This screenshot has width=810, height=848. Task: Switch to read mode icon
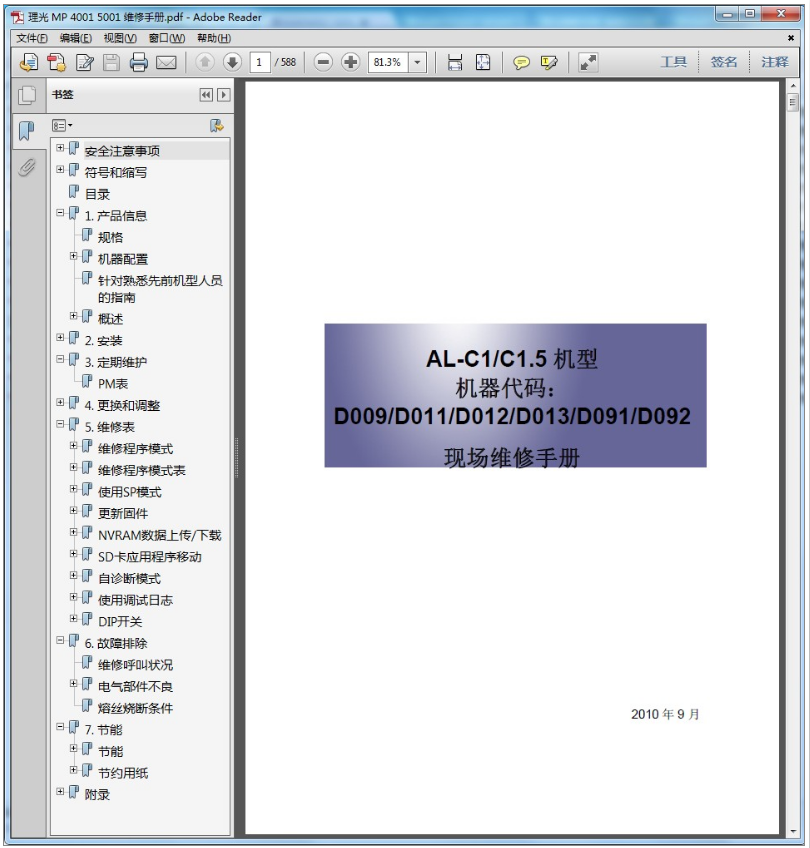click(x=588, y=62)
